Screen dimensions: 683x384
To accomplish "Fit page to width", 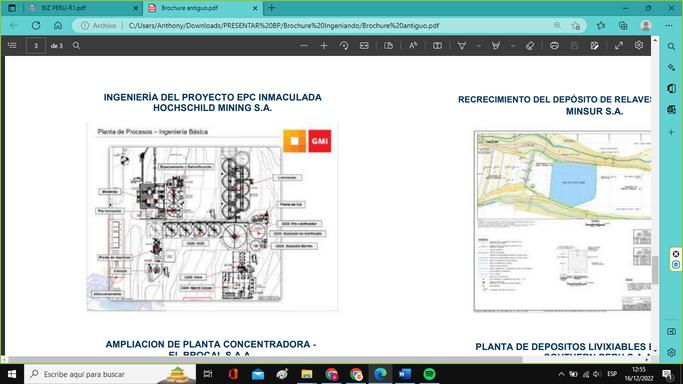I will point(364,46).
